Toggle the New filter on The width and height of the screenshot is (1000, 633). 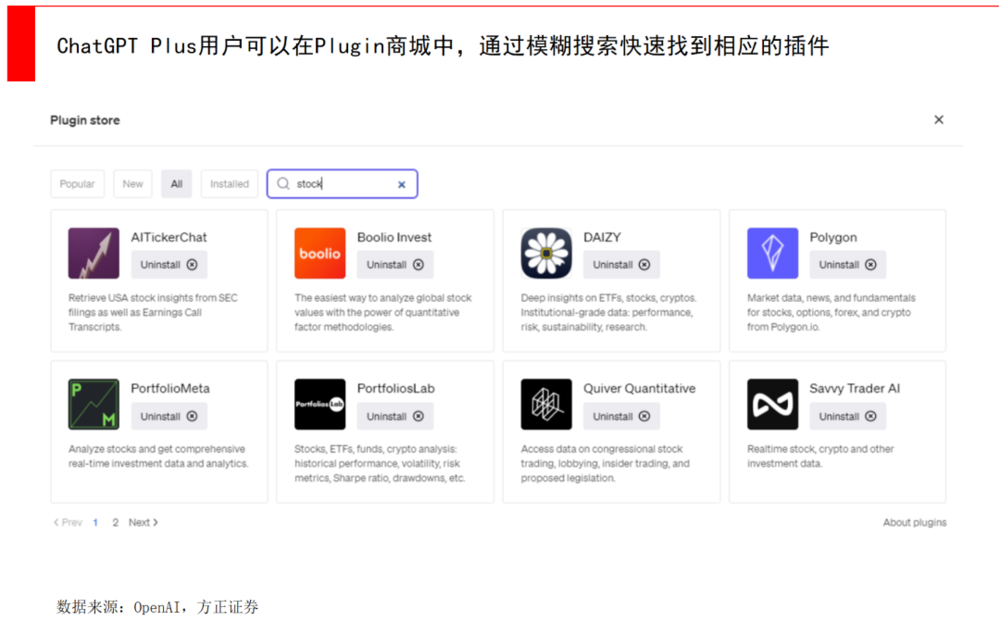point(132,184)
